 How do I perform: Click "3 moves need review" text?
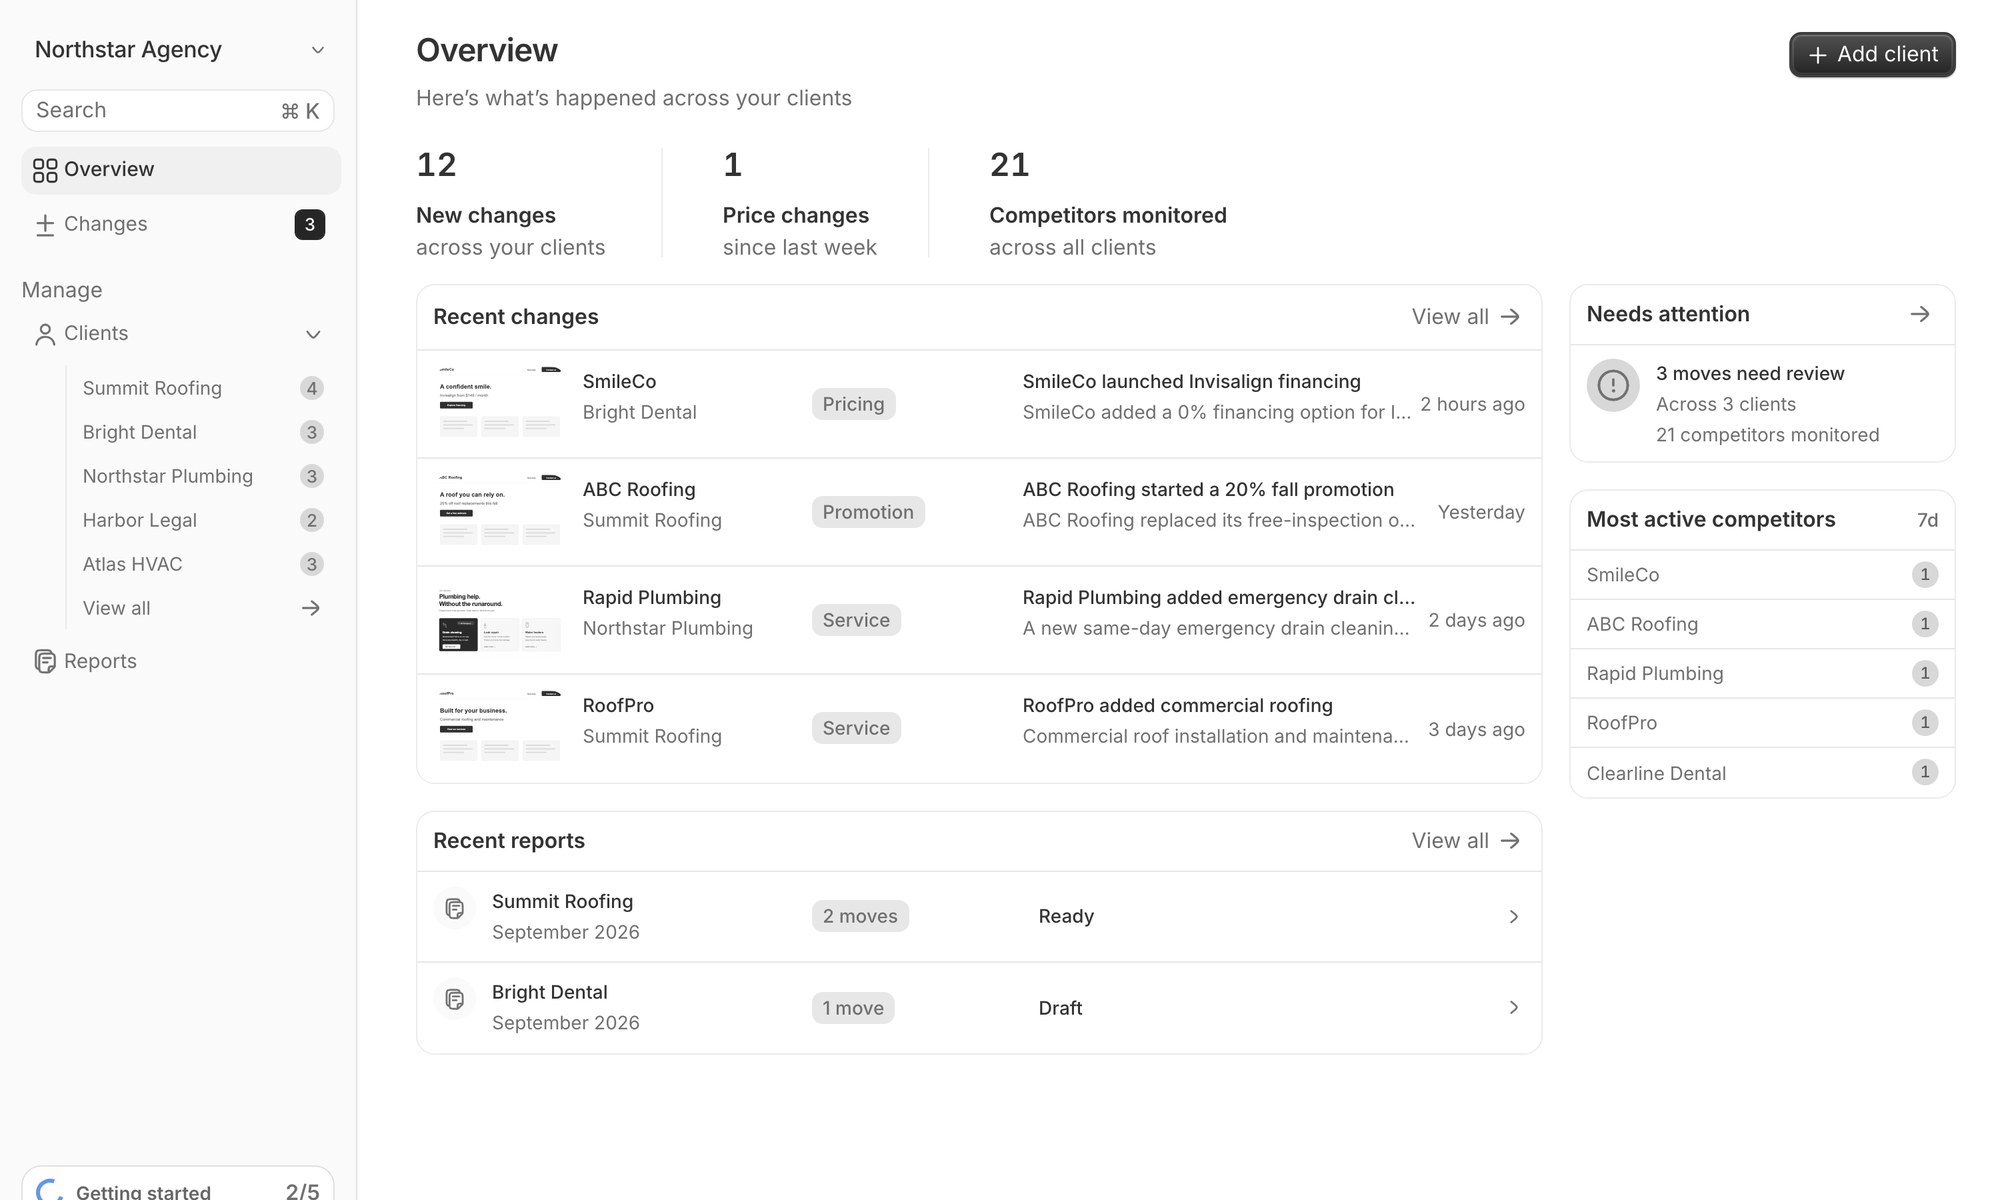(1750, 374)
